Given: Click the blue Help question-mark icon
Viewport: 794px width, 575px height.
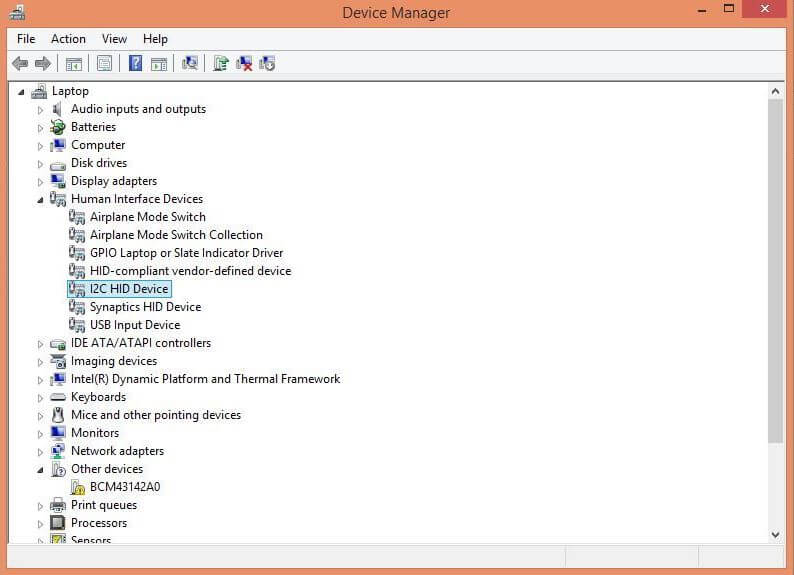Looking at the screenshot, I should (x=135, y=63).
